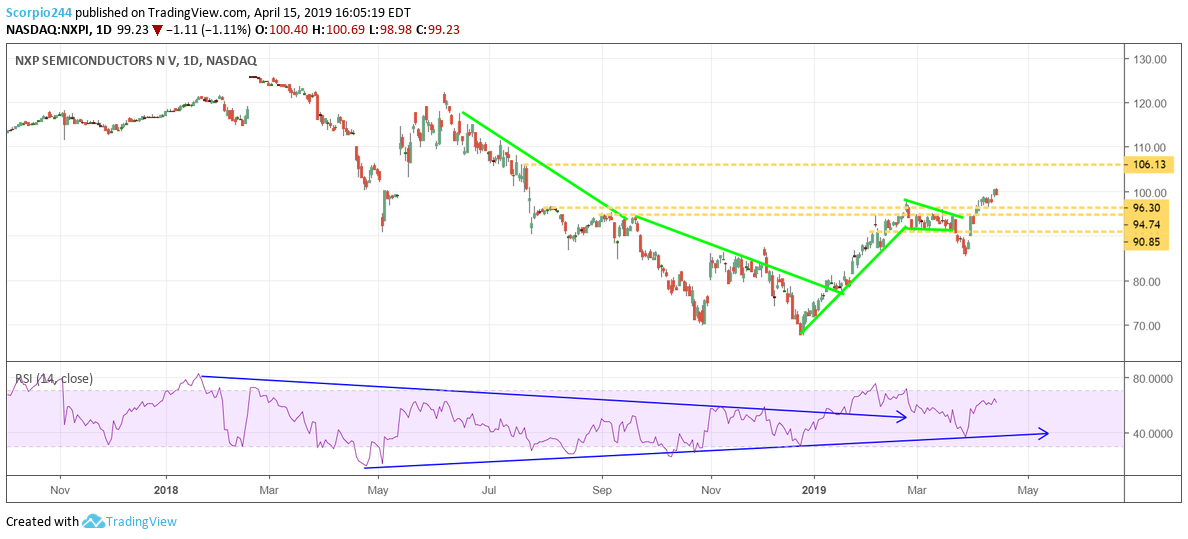Click the 94.74 price level label
Screen dimensions: 1188x539
point(1149,224)
